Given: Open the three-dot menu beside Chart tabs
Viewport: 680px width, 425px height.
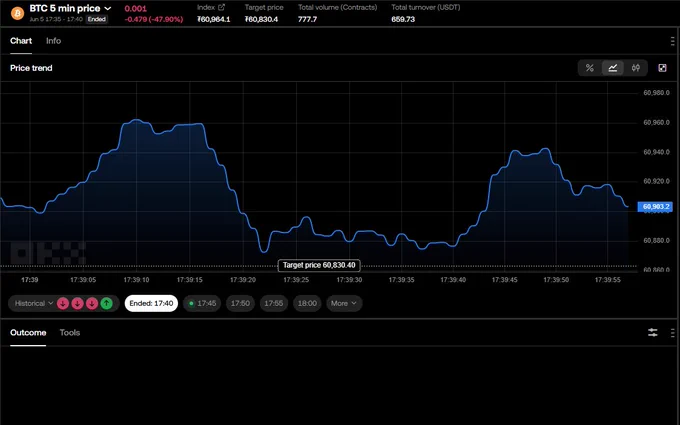Looking at the screenshot, I should tap(672, 41).
